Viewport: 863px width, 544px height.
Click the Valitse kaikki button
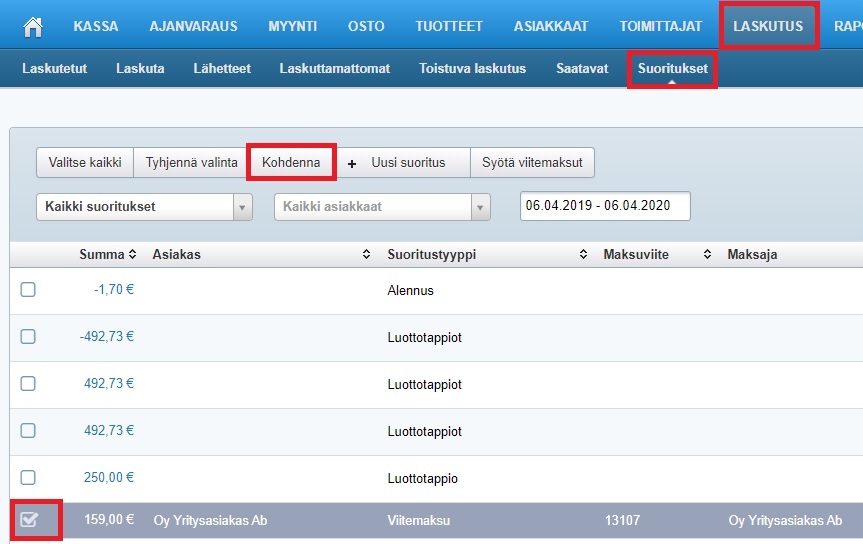point(85,163)
